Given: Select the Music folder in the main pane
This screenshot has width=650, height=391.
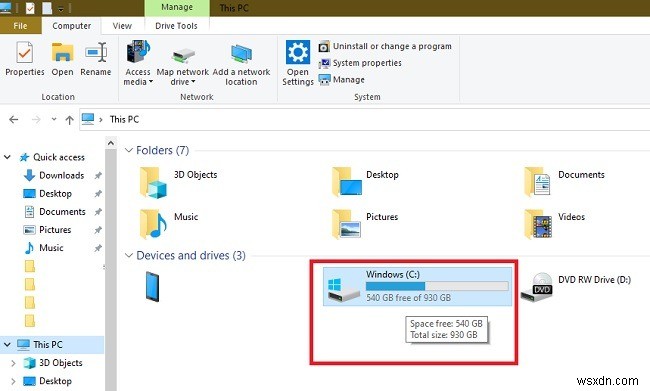Looking at the screenshot, I should point(169,224).
